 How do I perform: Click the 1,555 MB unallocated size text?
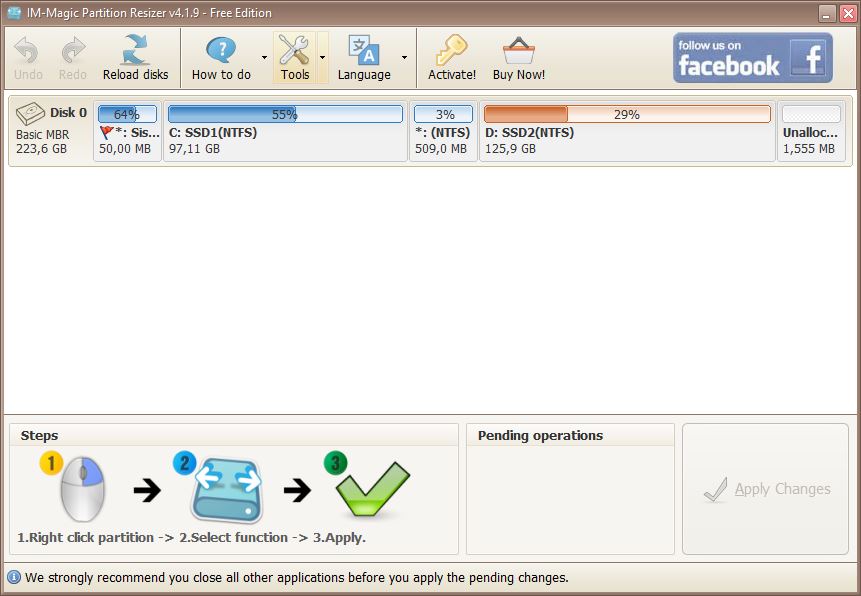[x=809, y=149]
